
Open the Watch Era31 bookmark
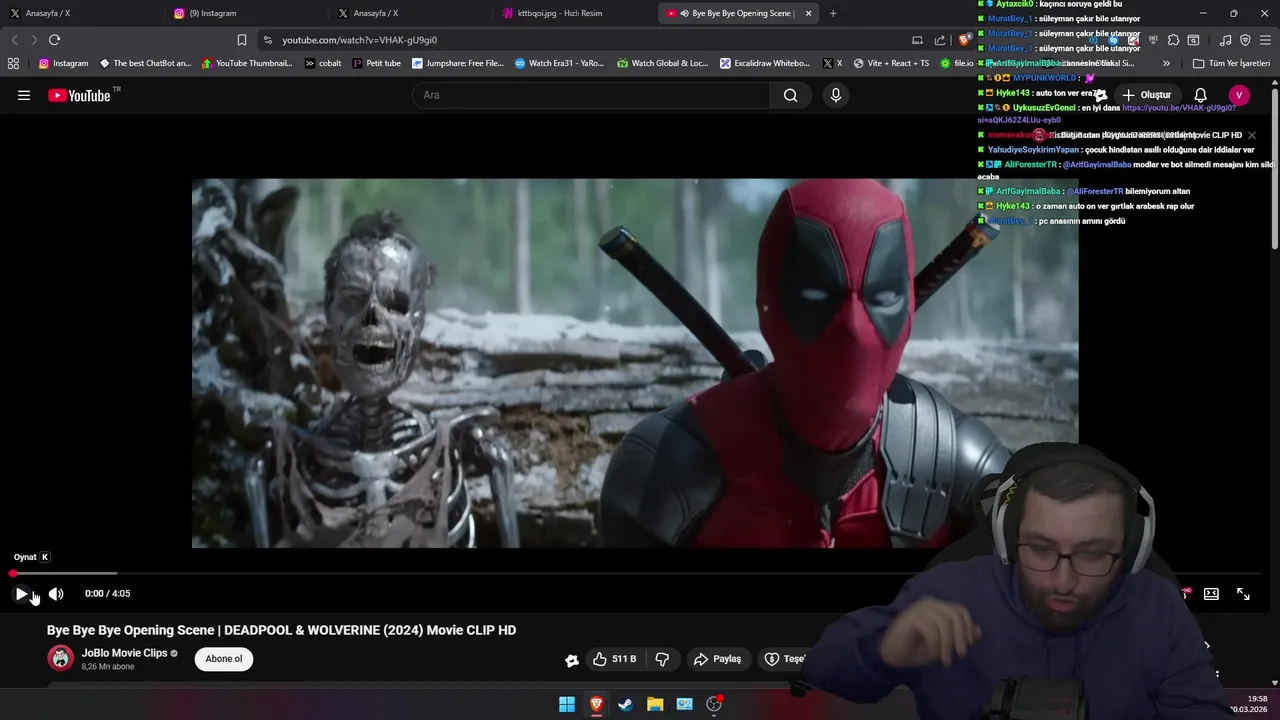coord(560,63)
